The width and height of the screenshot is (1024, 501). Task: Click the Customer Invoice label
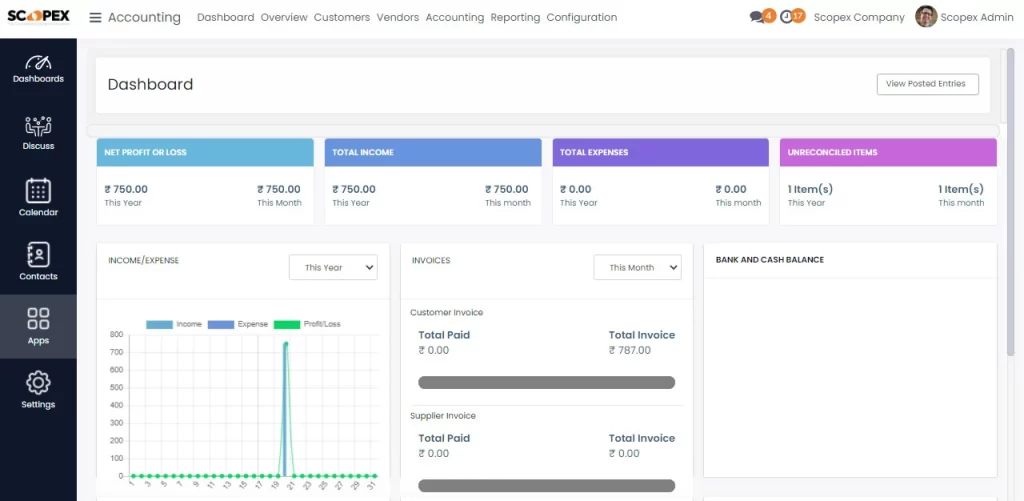tap(447, 312)
